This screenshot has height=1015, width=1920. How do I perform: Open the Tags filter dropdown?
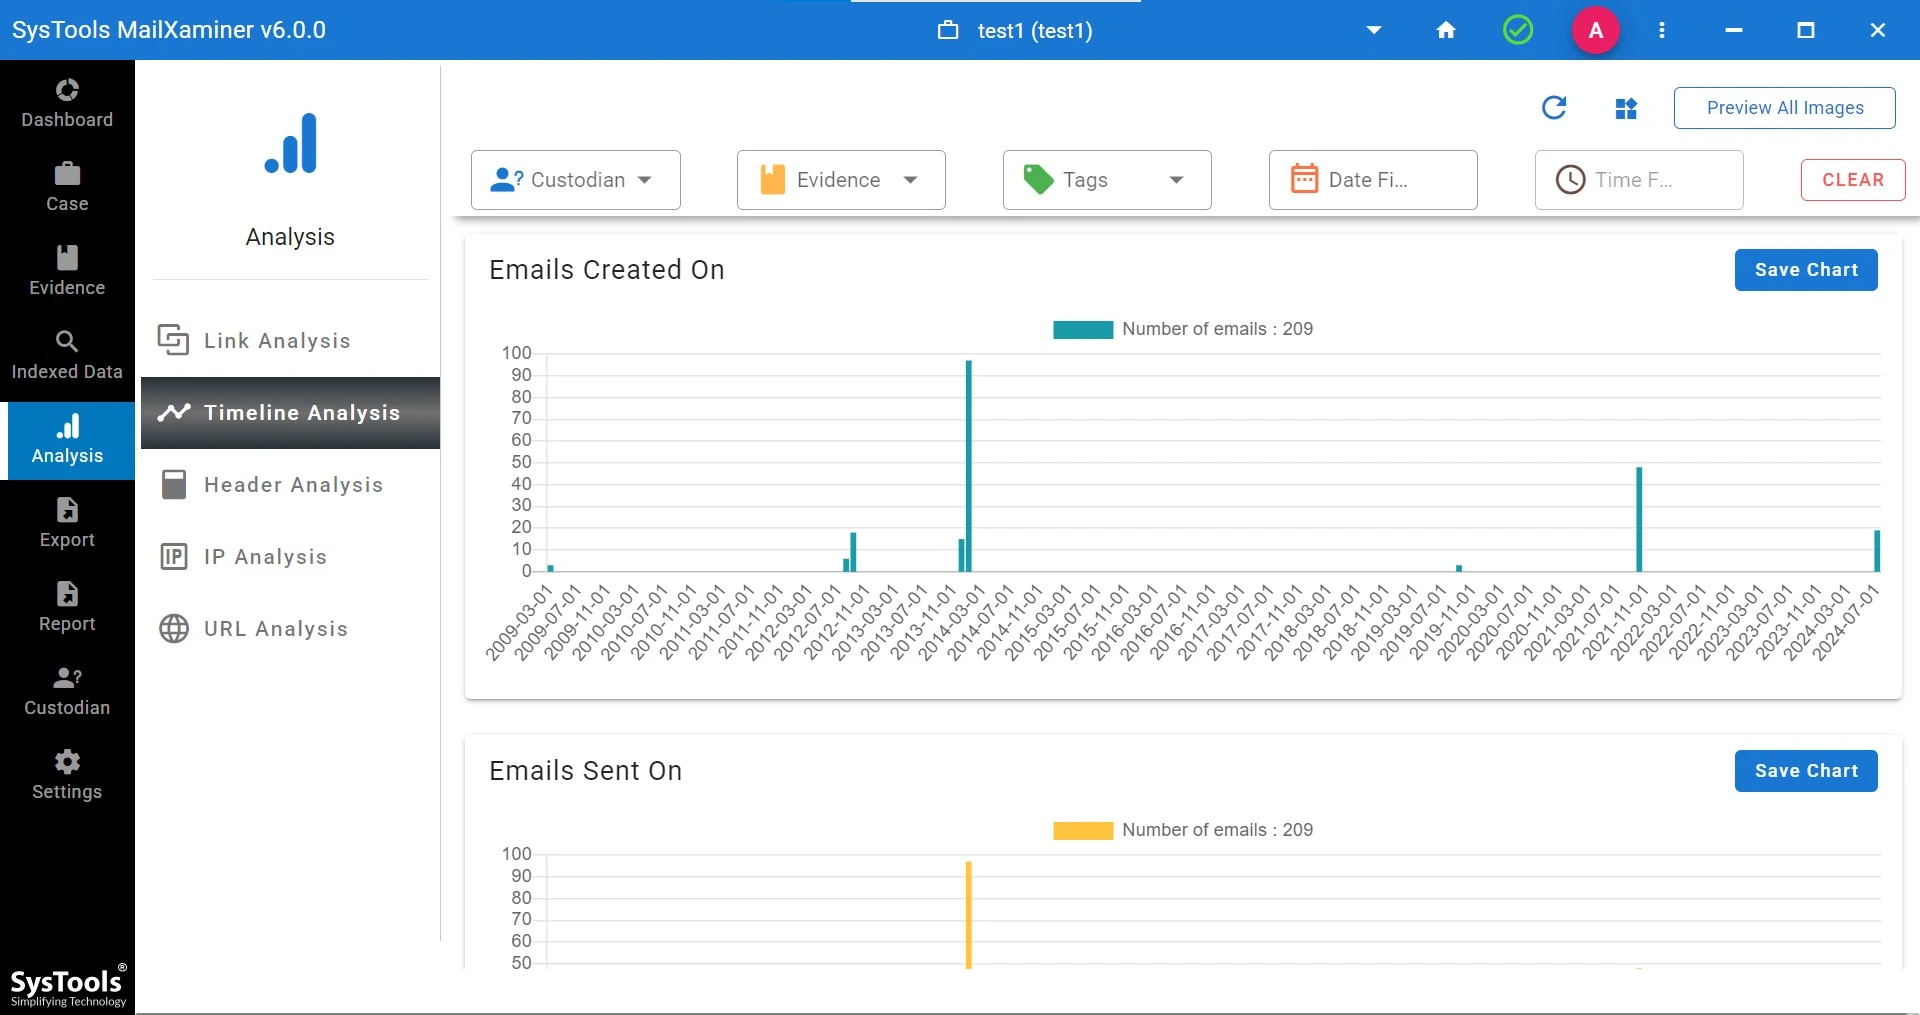tap(1107, 180)
